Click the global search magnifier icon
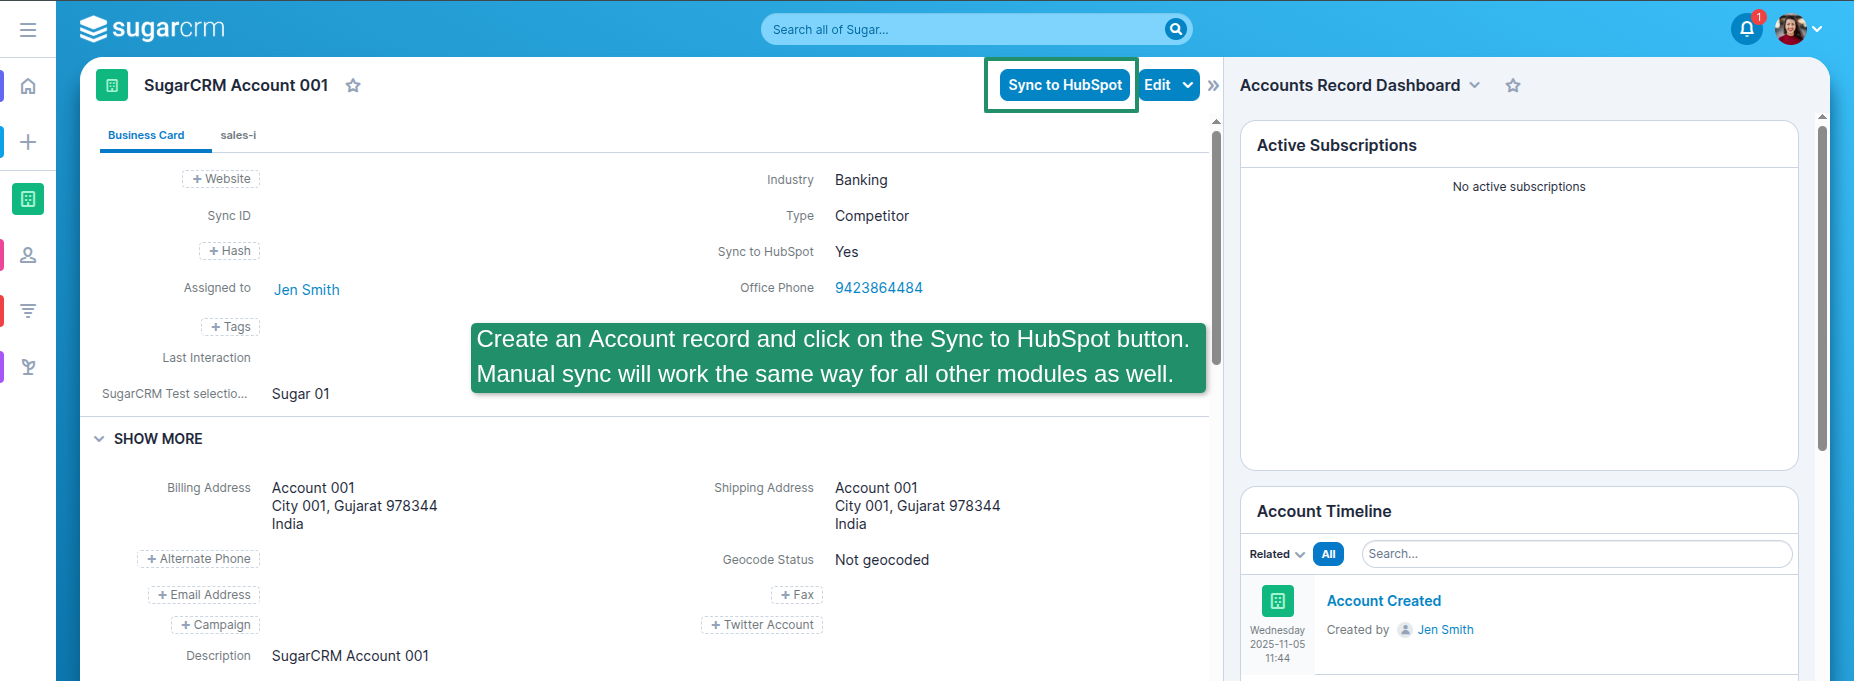Screen dimensions: 1854x681 [x=1176, y=29]
